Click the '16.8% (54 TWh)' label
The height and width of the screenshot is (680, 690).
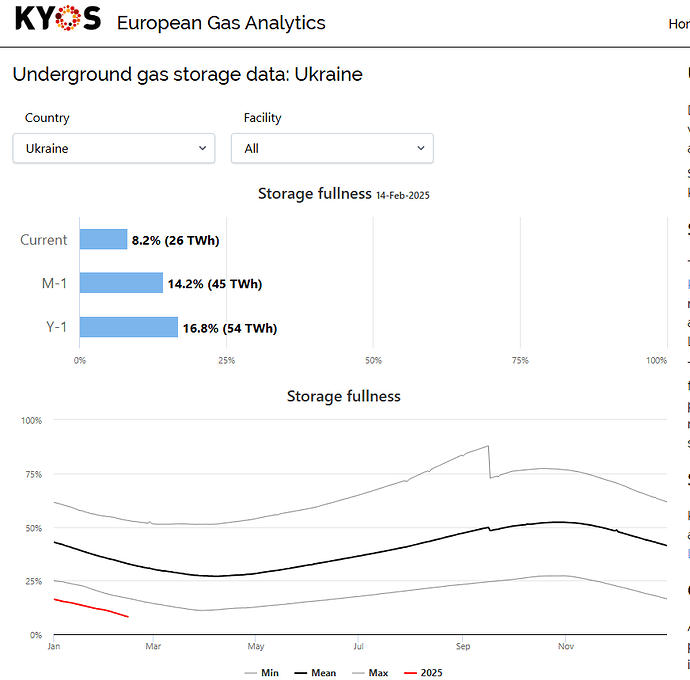coord(230,328)
